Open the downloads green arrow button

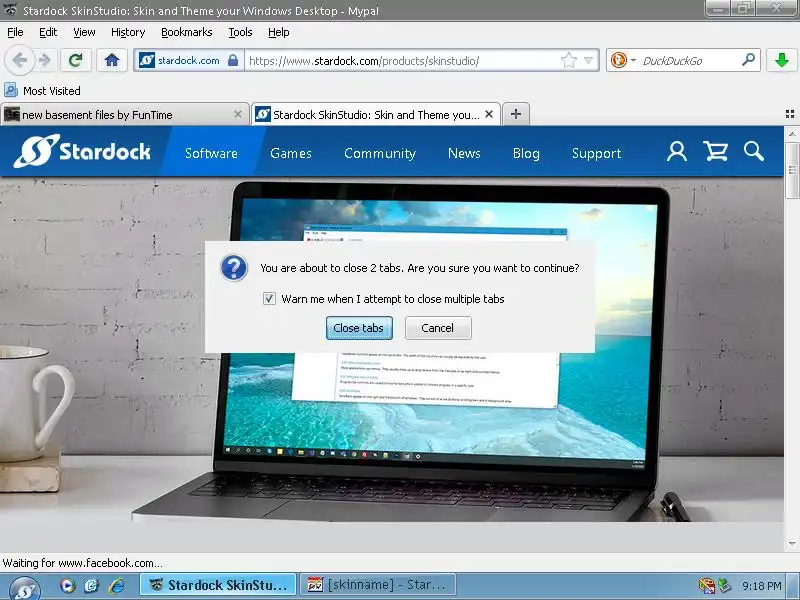(781, 61)
